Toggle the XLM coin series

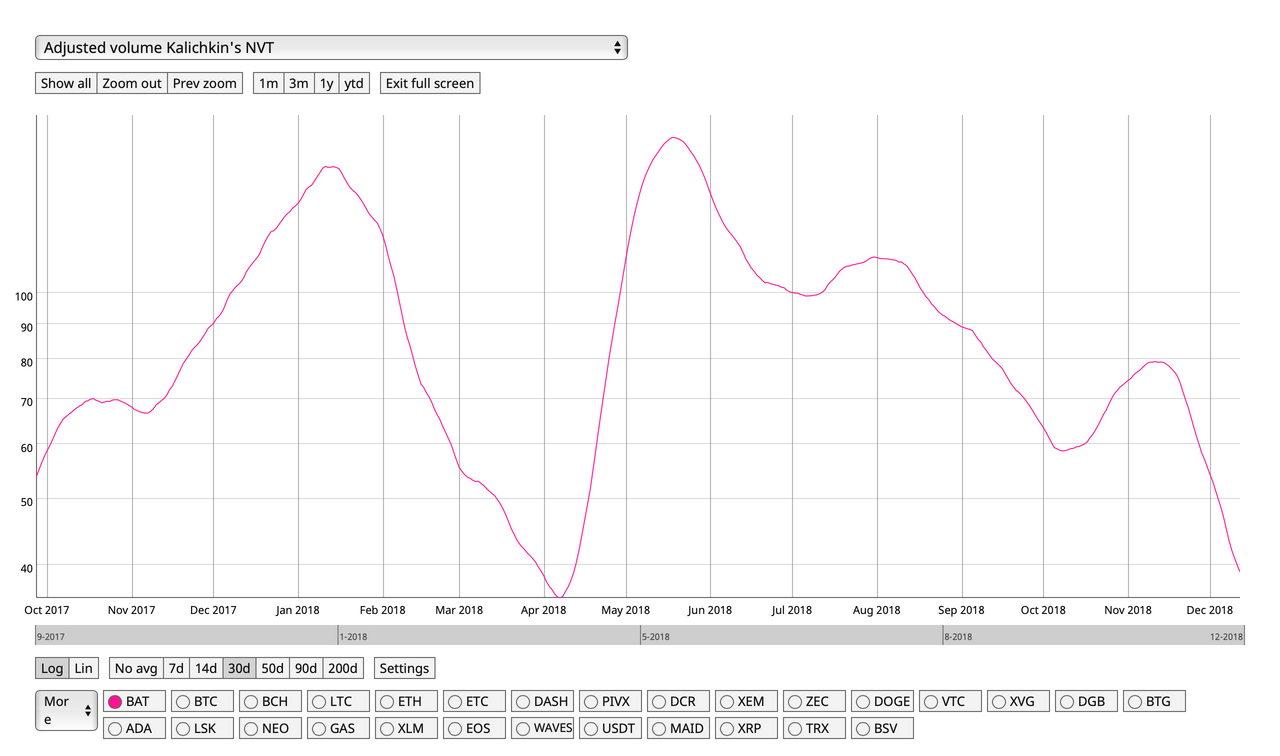click(407, 728)
